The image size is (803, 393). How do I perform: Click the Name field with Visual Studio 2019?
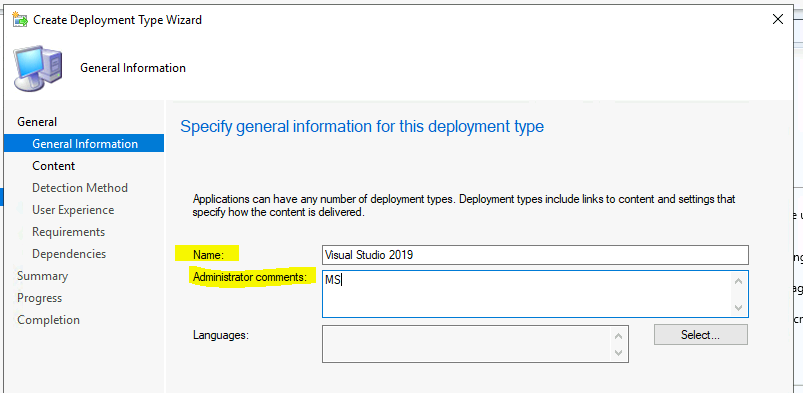[x=535, y=255]
